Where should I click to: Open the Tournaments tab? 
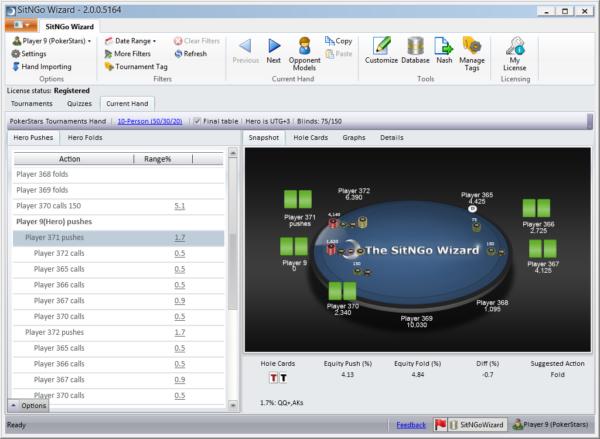[31, 102]
